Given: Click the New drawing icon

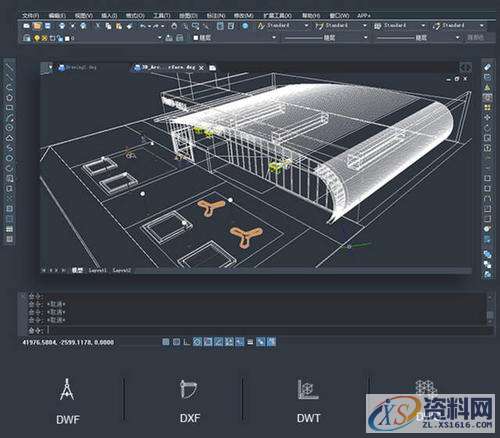Looking at the screenshot, I should coord(27,26).
